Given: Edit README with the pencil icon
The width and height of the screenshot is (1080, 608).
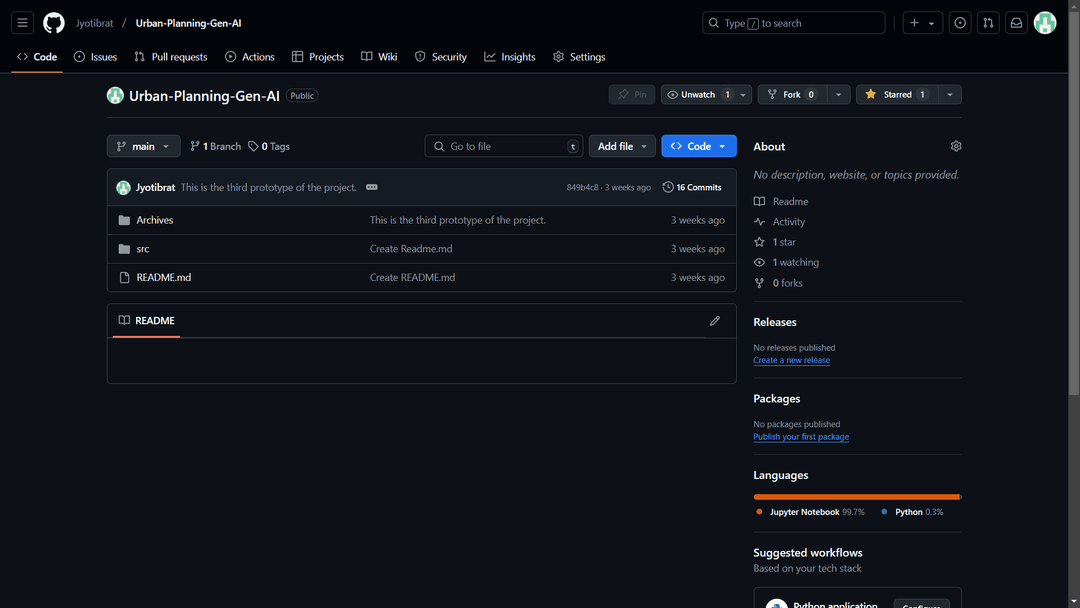Looking at the screenshot, I should click(715, 321).
